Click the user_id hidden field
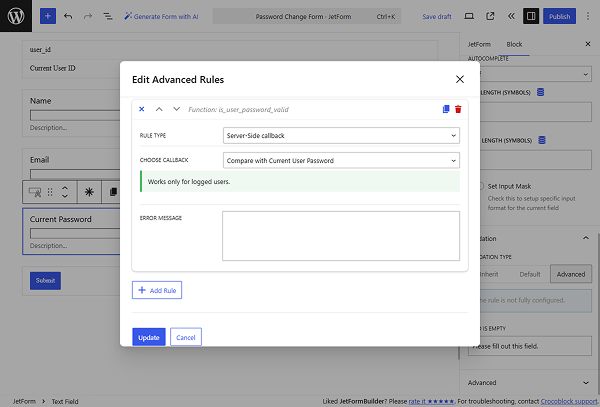600x407 pixels. (40, 50)
